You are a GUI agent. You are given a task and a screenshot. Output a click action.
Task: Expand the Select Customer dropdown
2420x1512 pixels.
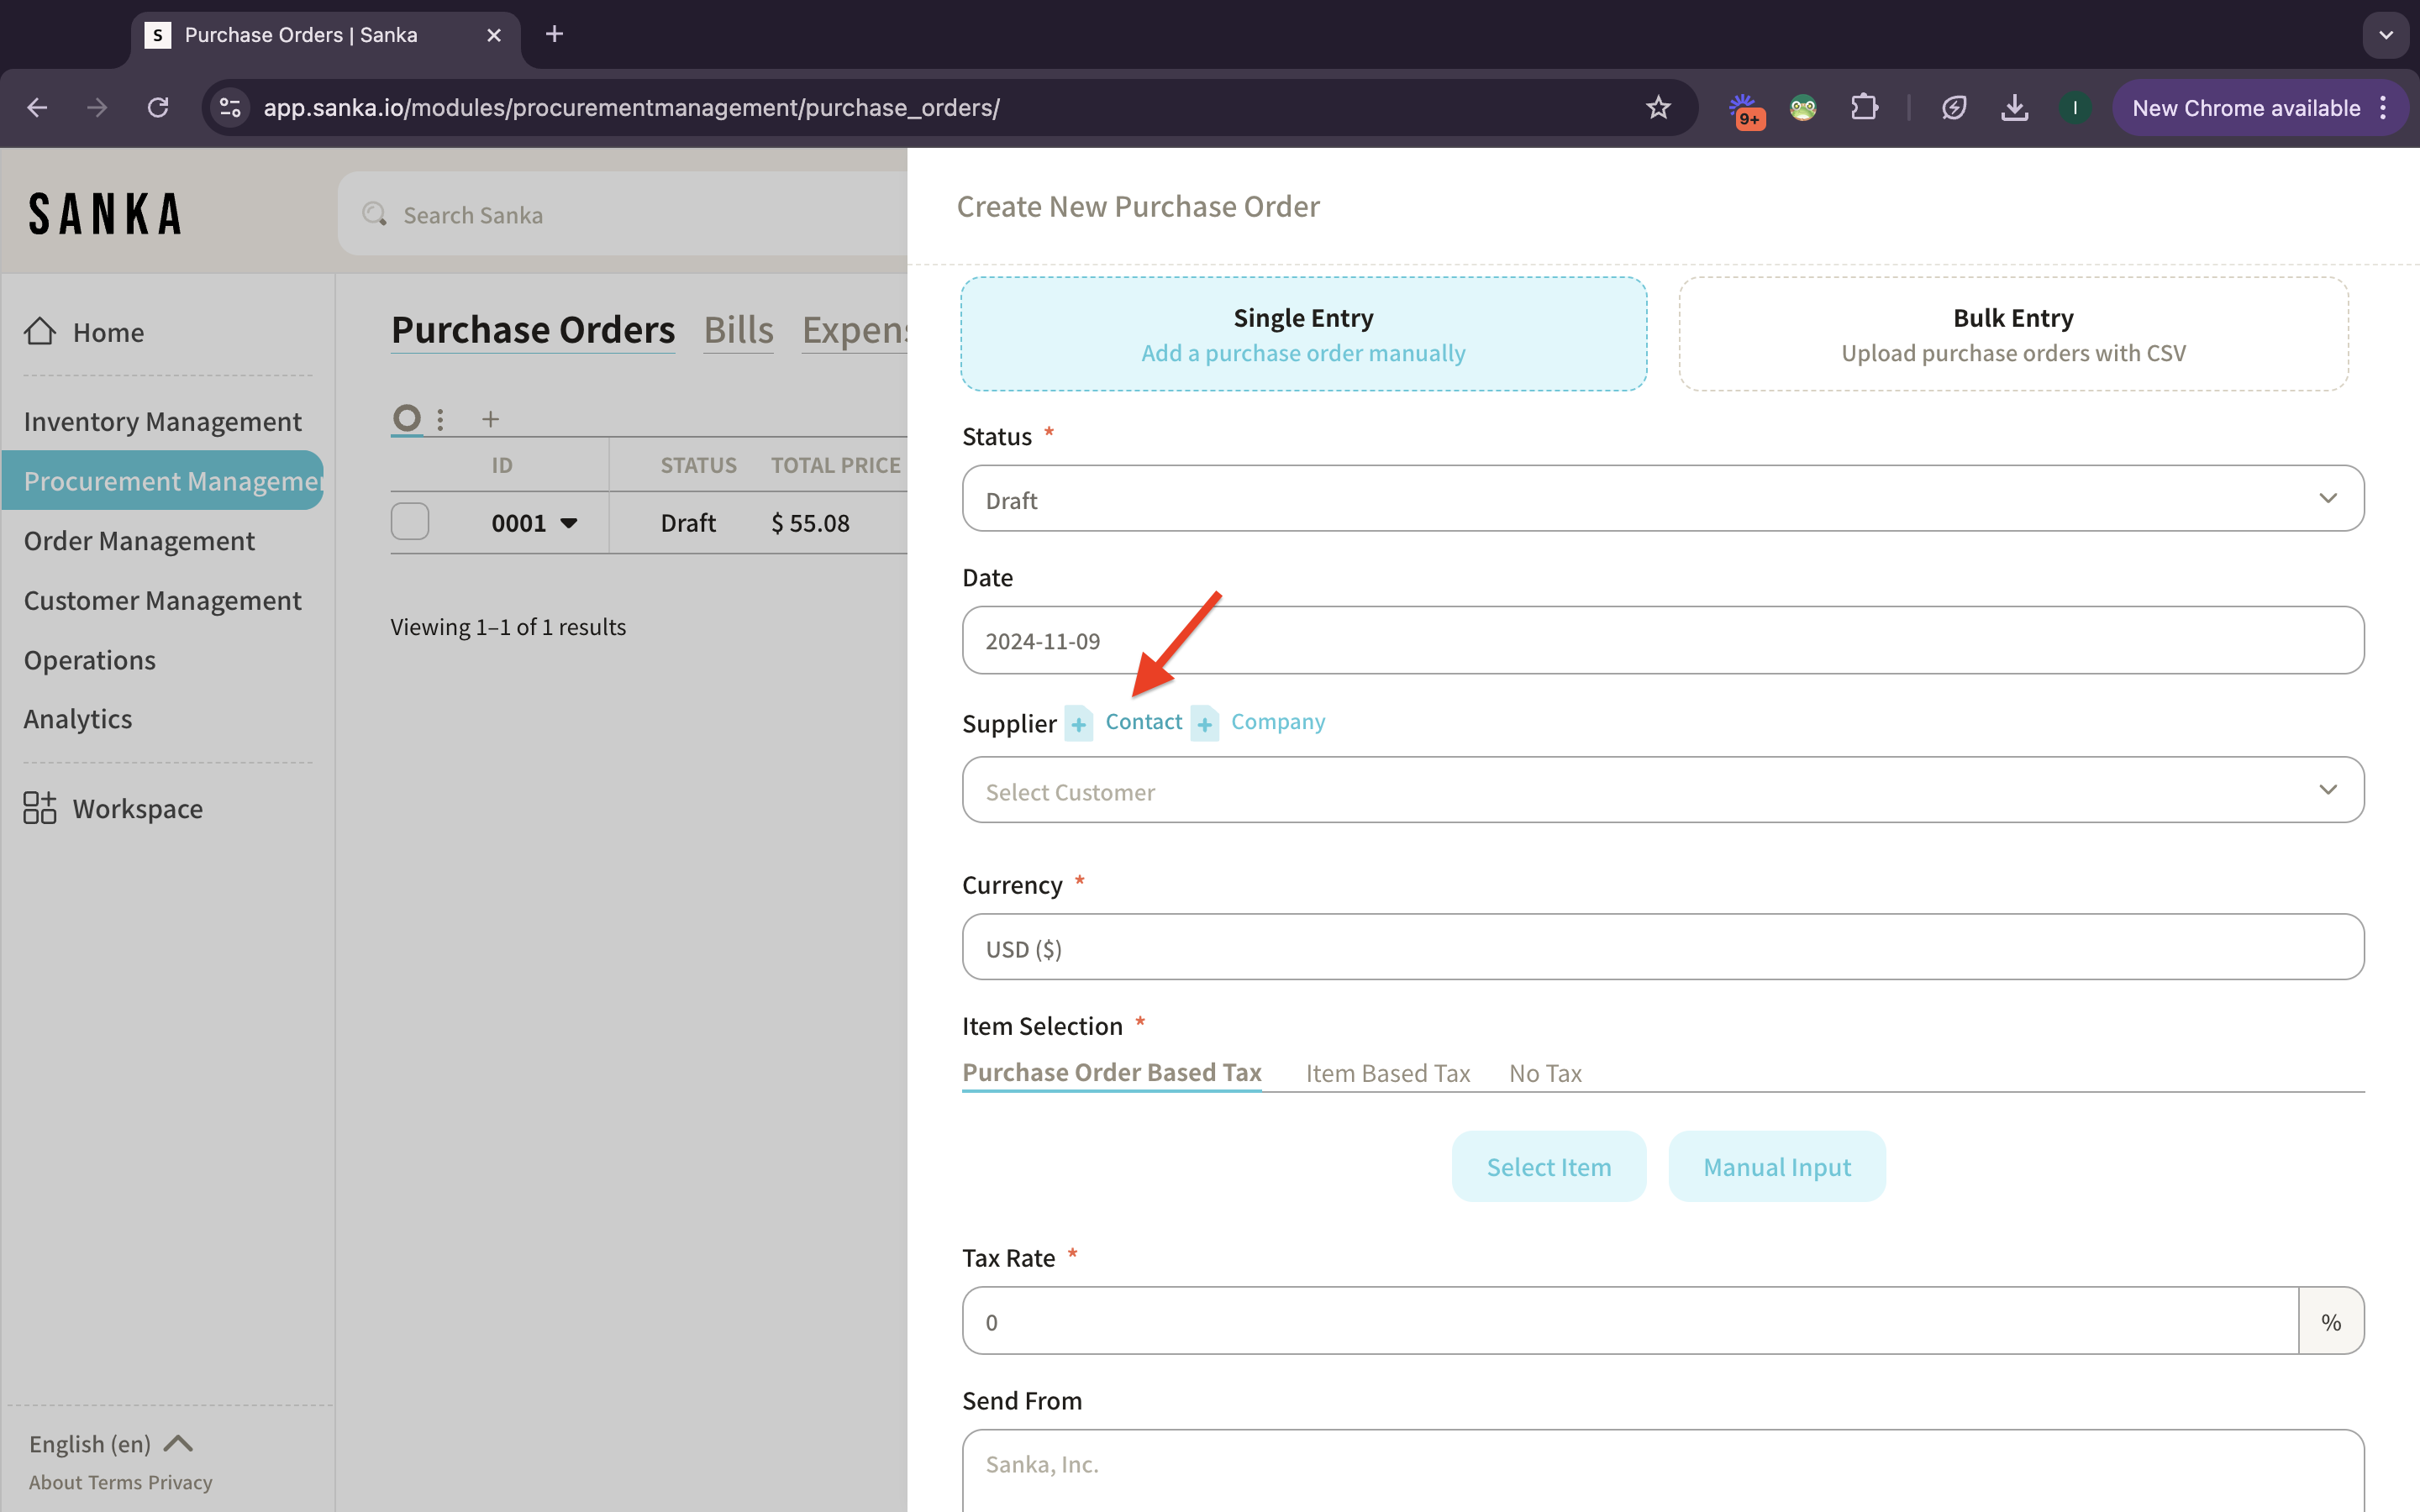(x=1662, y=791)
